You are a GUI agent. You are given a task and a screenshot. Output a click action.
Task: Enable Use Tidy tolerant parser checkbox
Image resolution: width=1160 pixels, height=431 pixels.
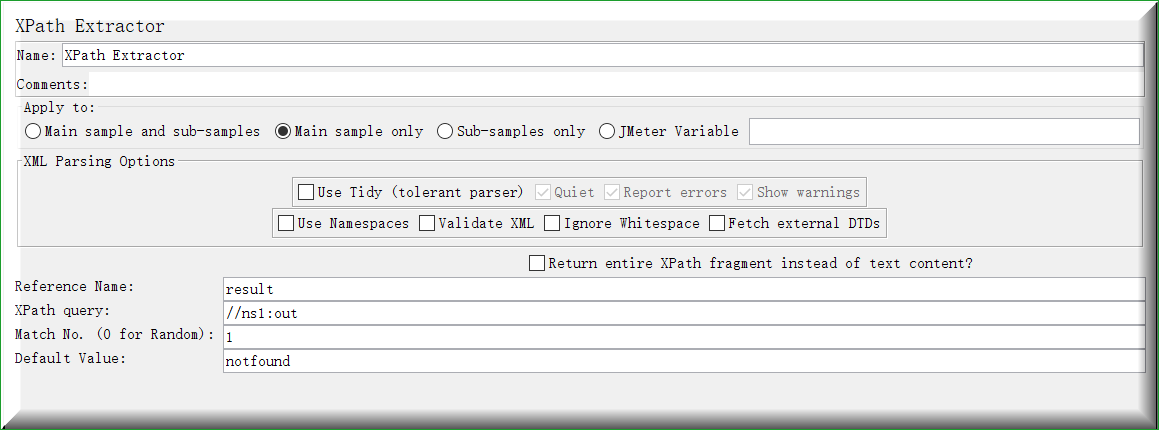click(x=411, y=192)
